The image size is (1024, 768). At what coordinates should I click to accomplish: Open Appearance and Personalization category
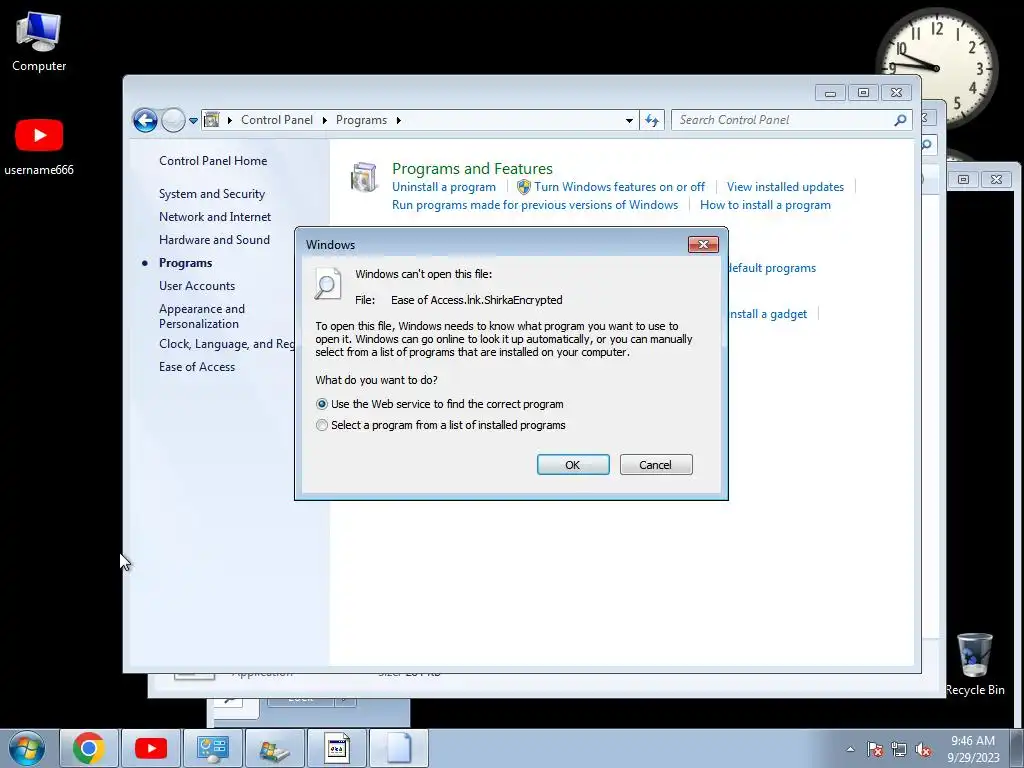click(202, 316)
